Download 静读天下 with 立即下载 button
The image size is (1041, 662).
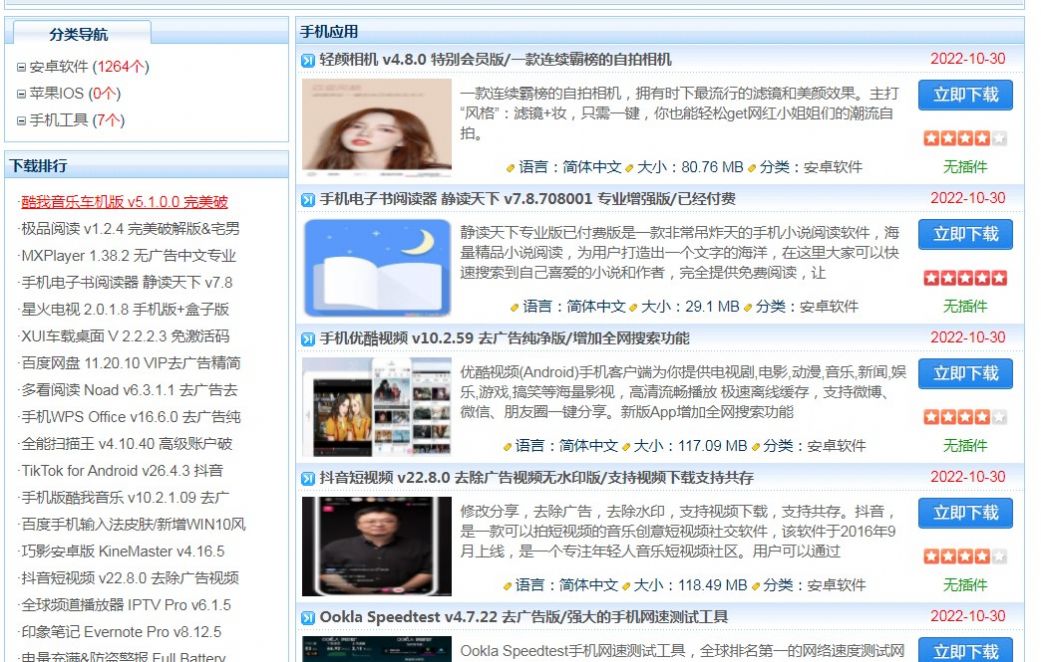(x=965, y=234)
